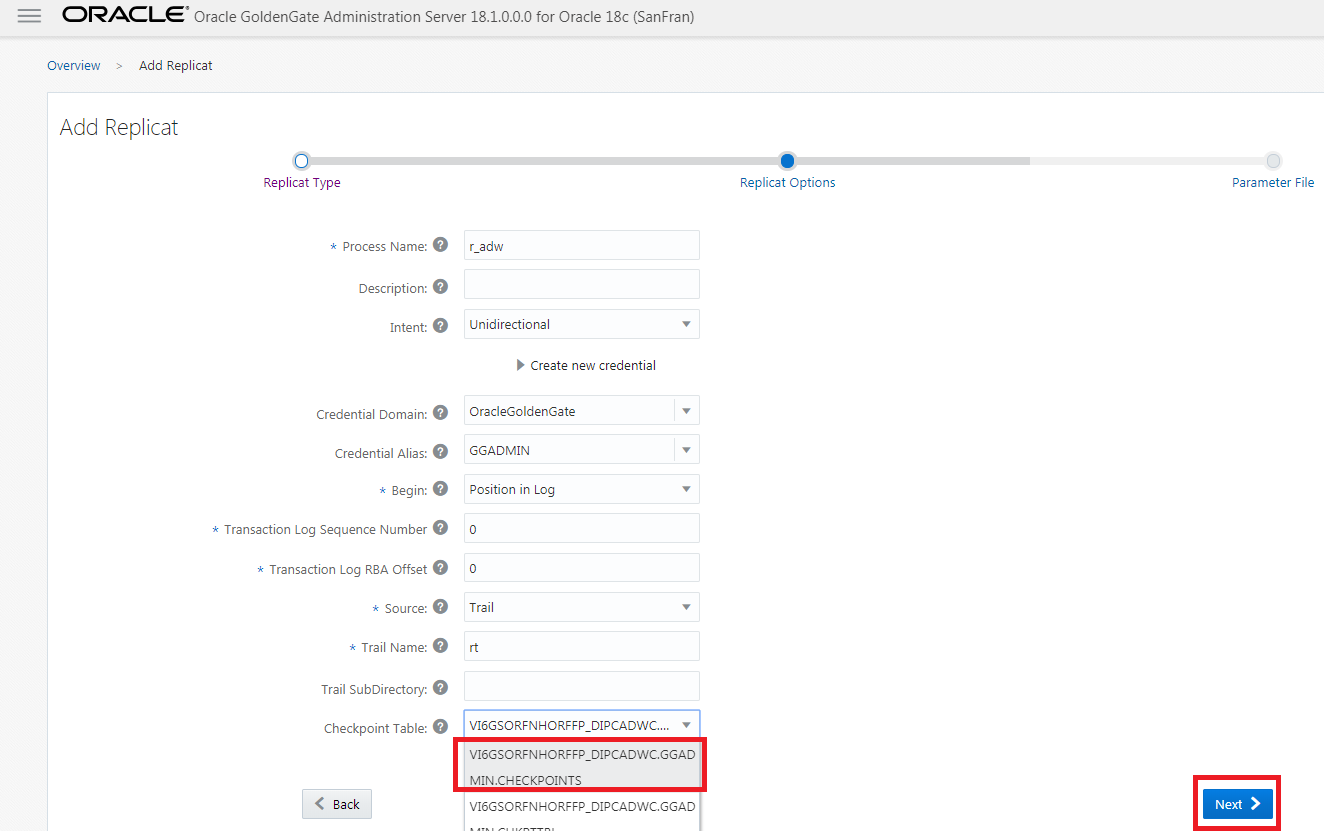
Task: Click help icon next to Trail SubDirectory
Action: 441,688
